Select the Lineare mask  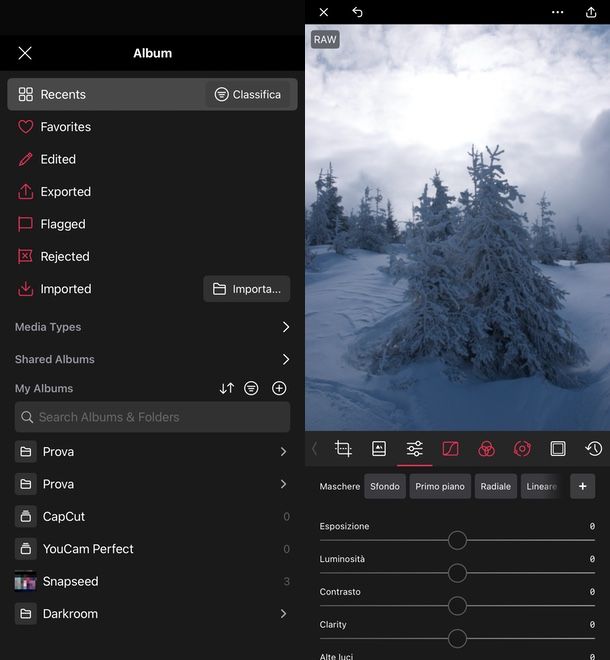[541, 486]
